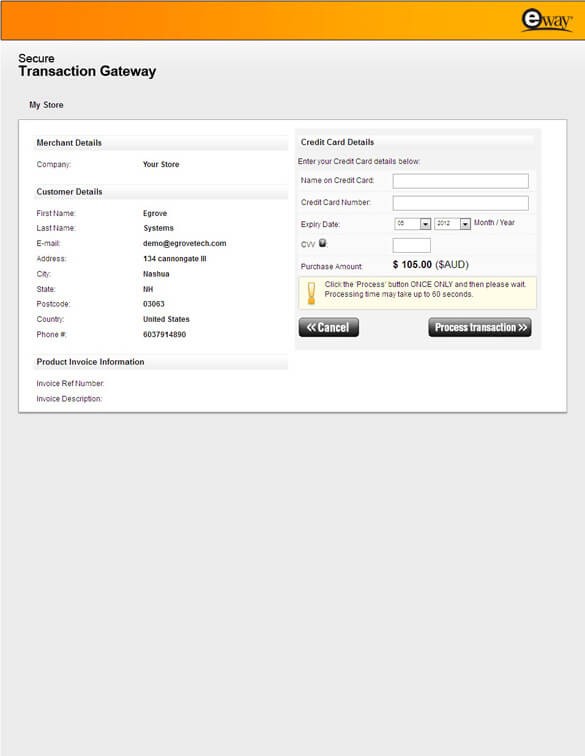This screenshot has height=756, width=585.
Task: Select the phone number 6037914890
Action: click(164, 335)
